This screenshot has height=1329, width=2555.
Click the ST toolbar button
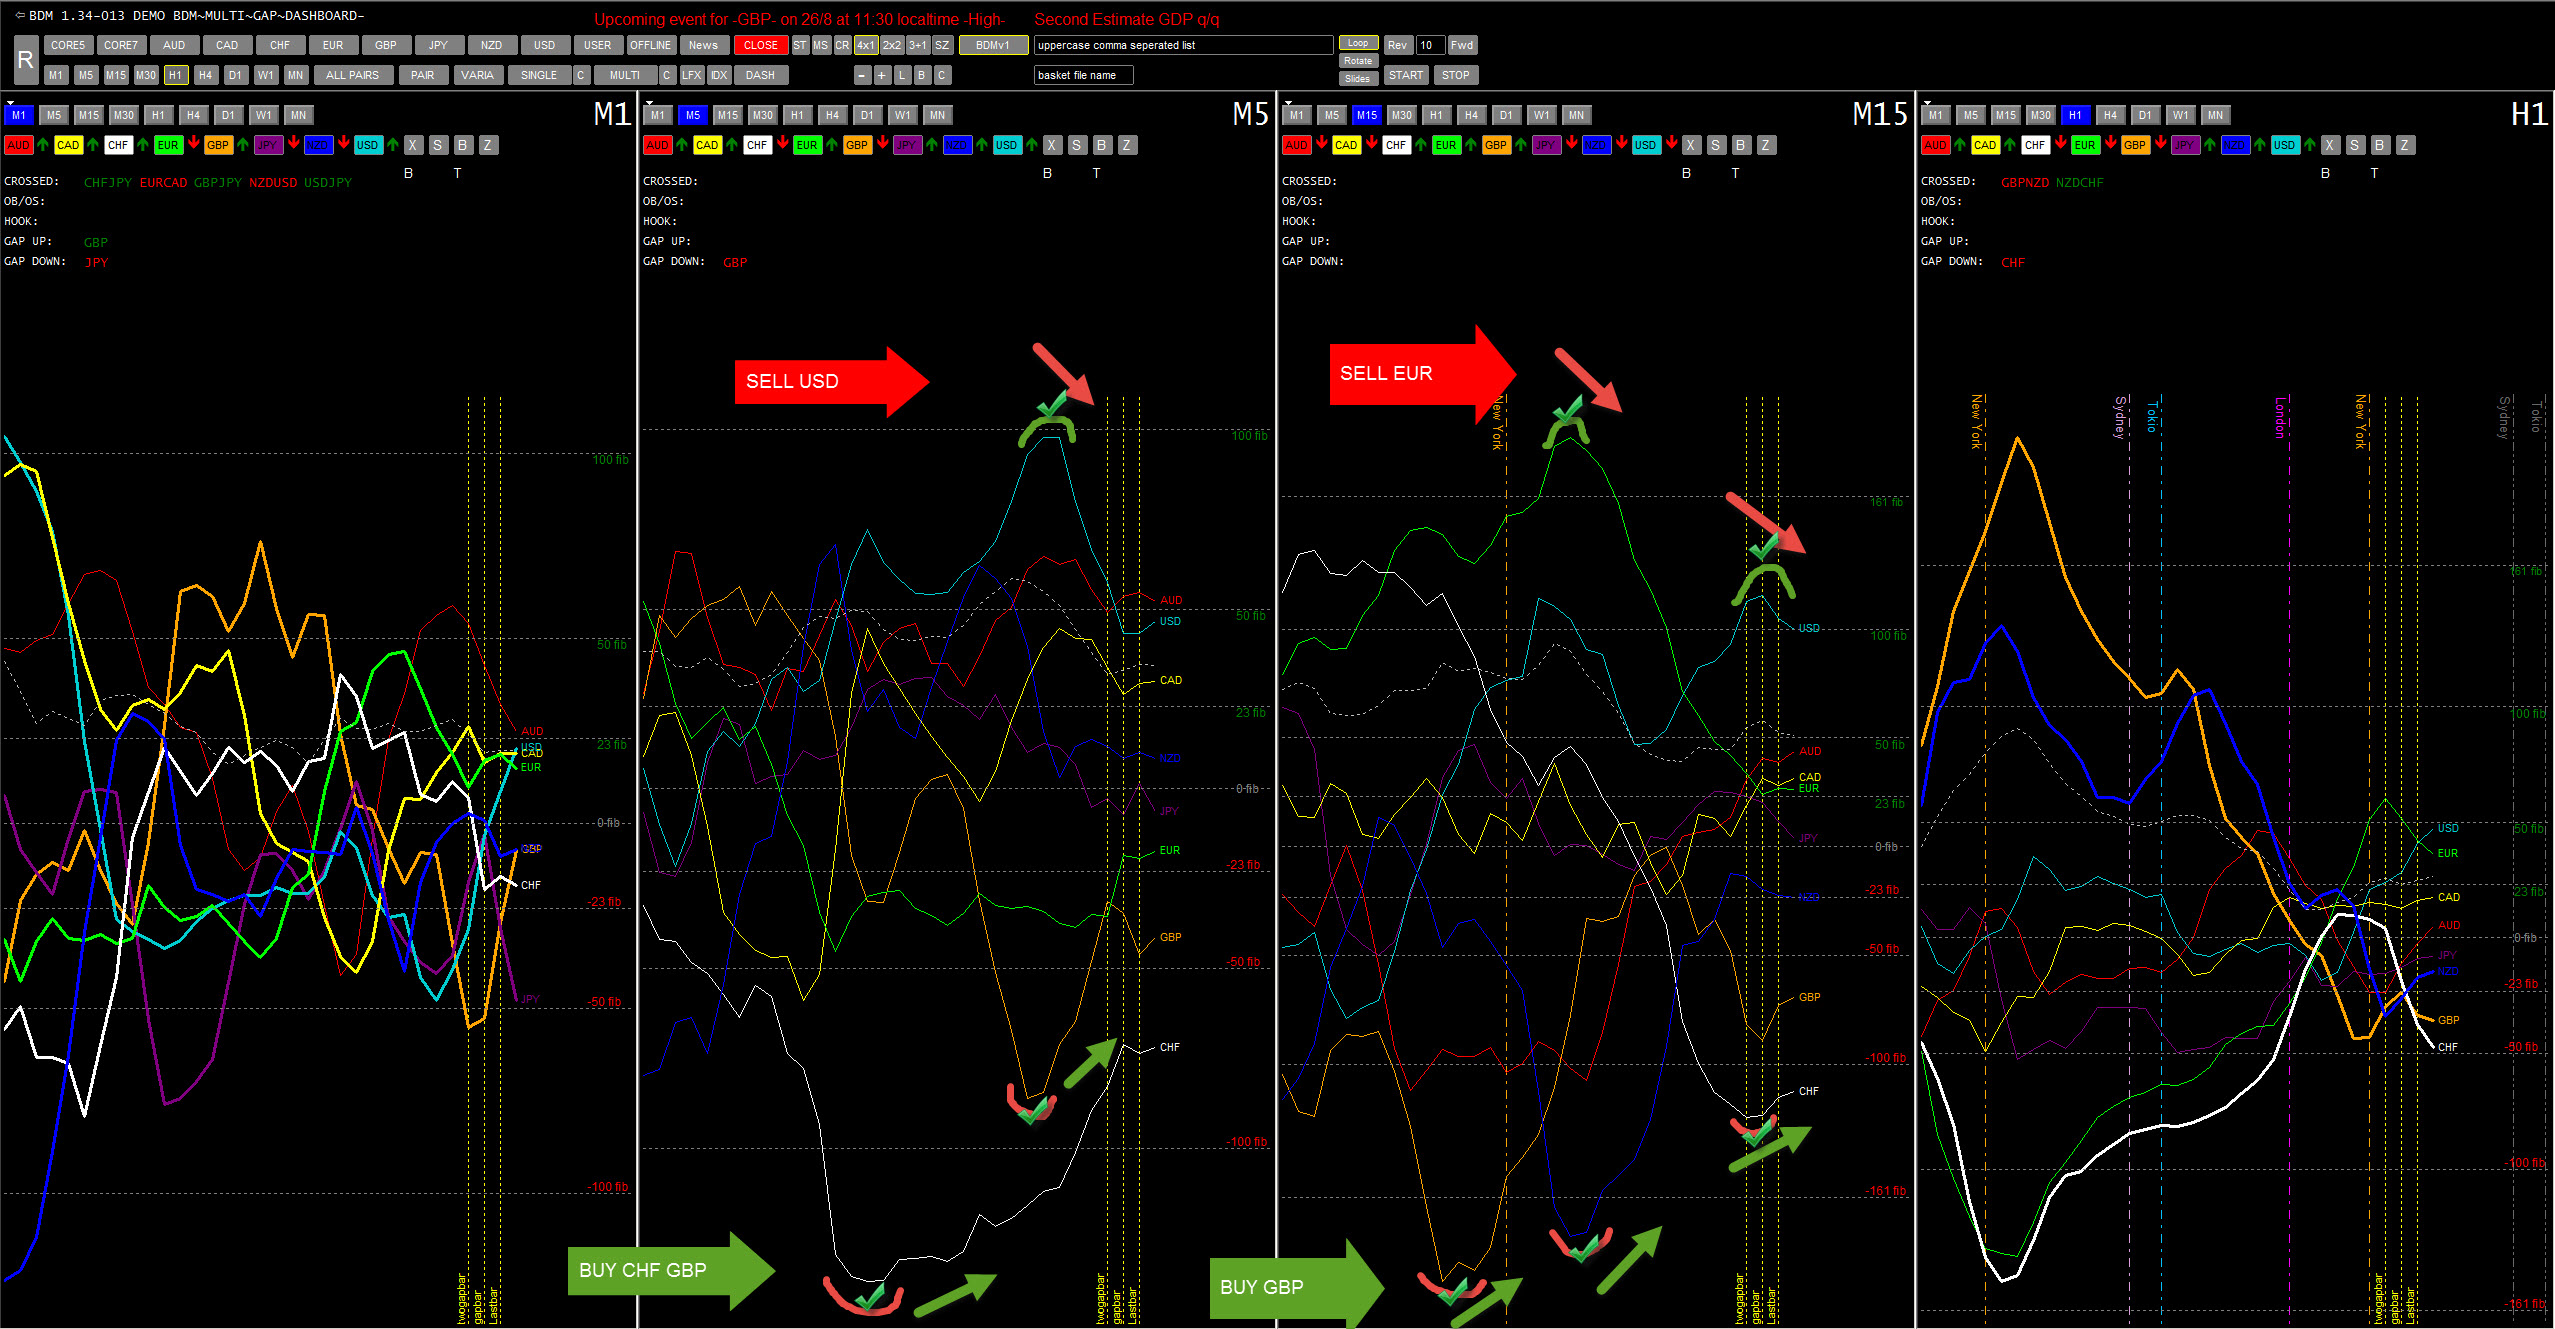click(x=800, y=45)
